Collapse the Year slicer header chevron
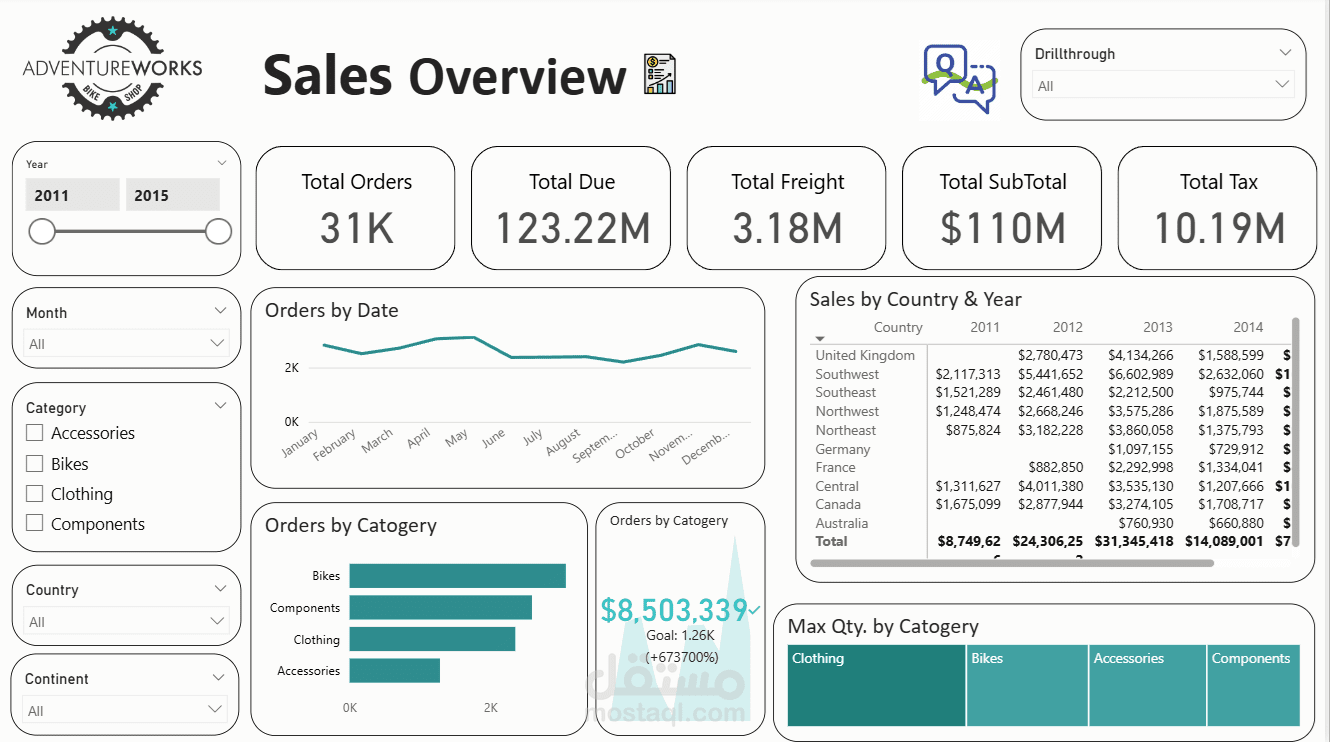The image size is (1330, 742). pyautogui.click(x=222, y=162)
